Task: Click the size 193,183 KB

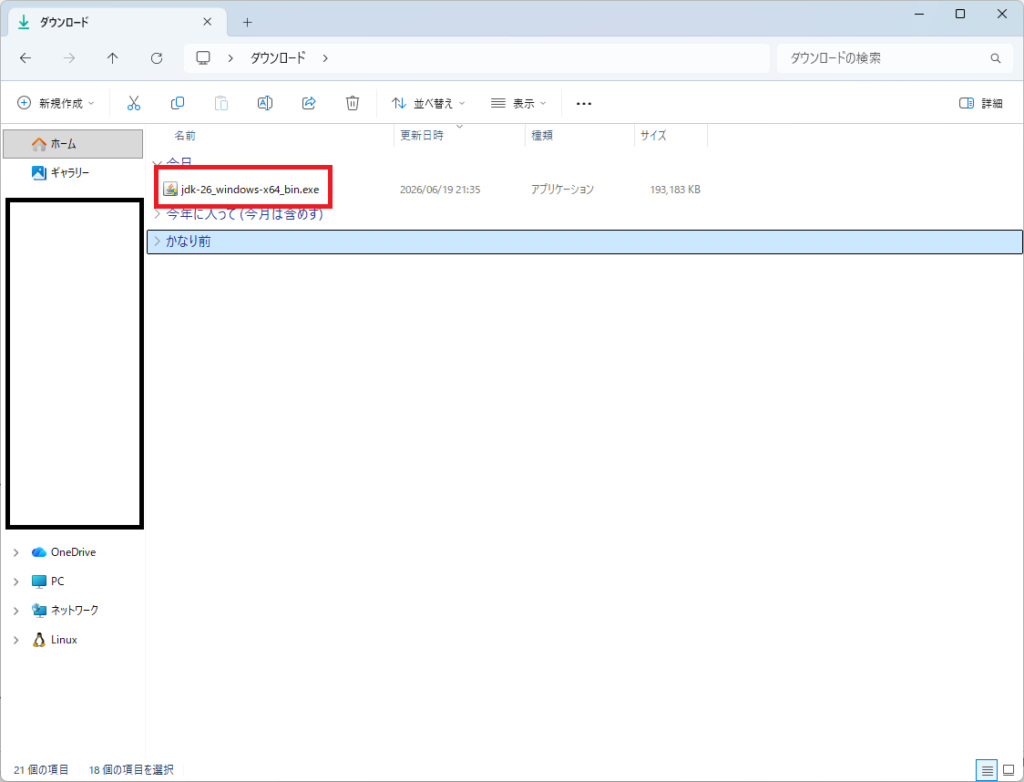Action: click(675, 189)
